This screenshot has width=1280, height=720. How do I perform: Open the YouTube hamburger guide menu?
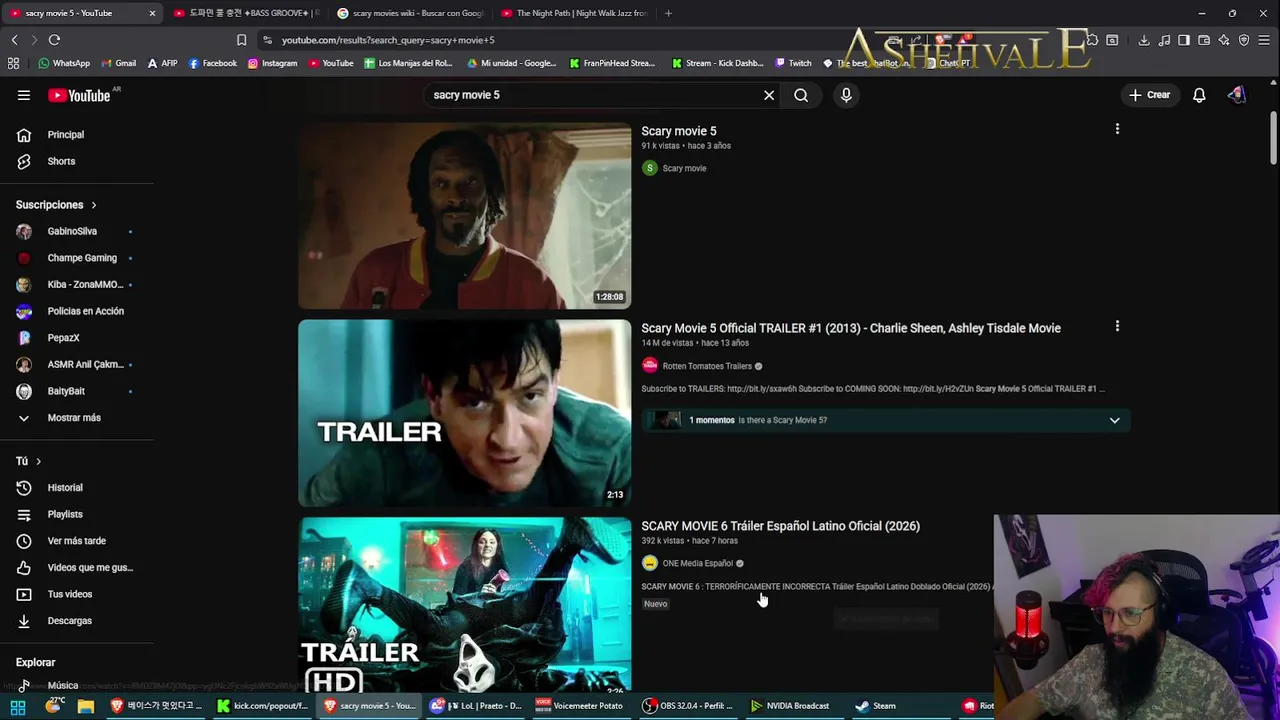point(24,95)
